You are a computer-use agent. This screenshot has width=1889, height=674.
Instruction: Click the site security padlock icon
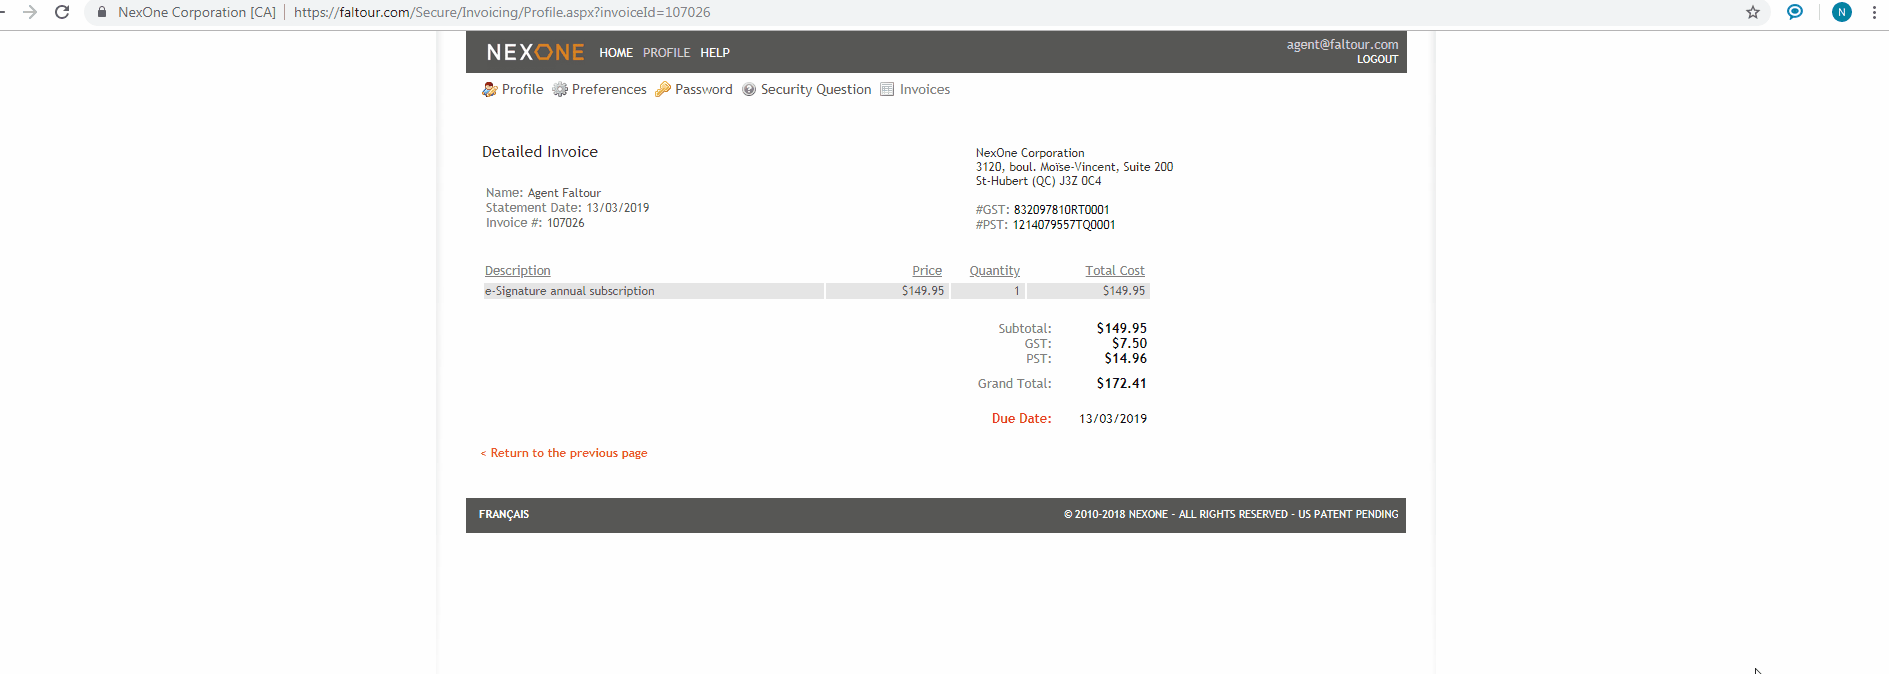[101, 12]
